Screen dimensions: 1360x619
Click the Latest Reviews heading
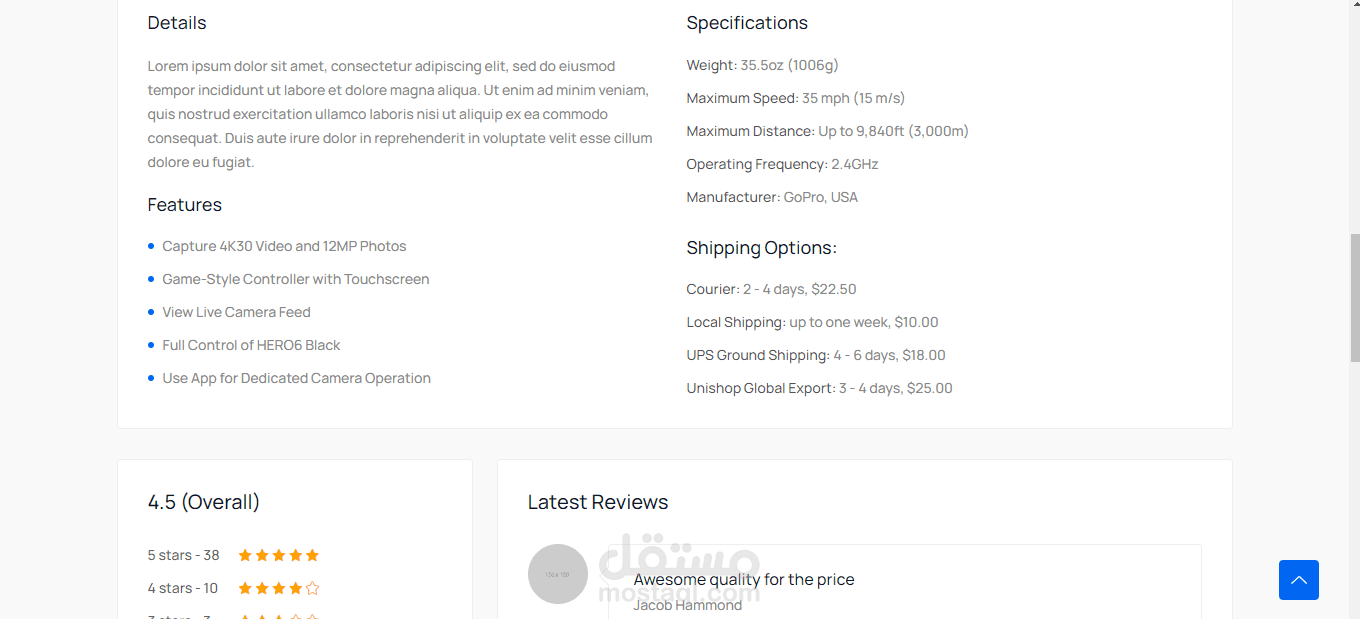[598, 502]
